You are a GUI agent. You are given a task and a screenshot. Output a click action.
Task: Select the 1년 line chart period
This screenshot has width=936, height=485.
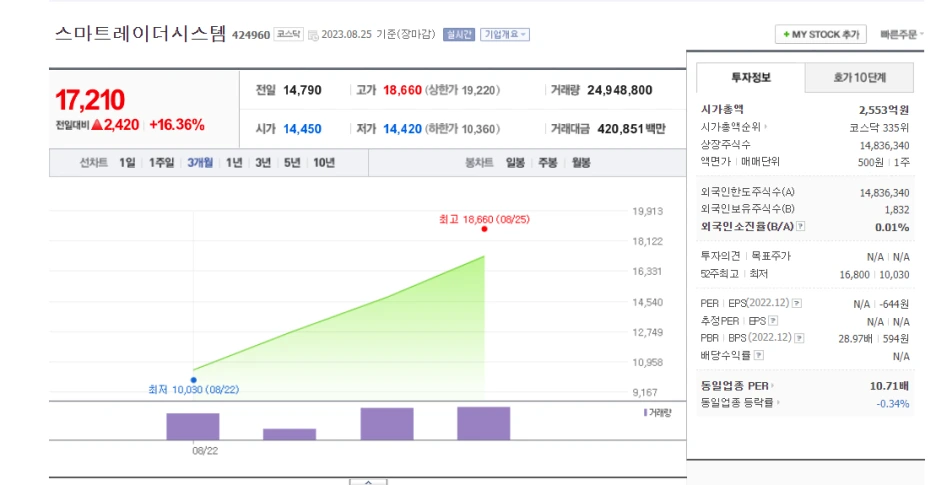click(x=234, y=162)
